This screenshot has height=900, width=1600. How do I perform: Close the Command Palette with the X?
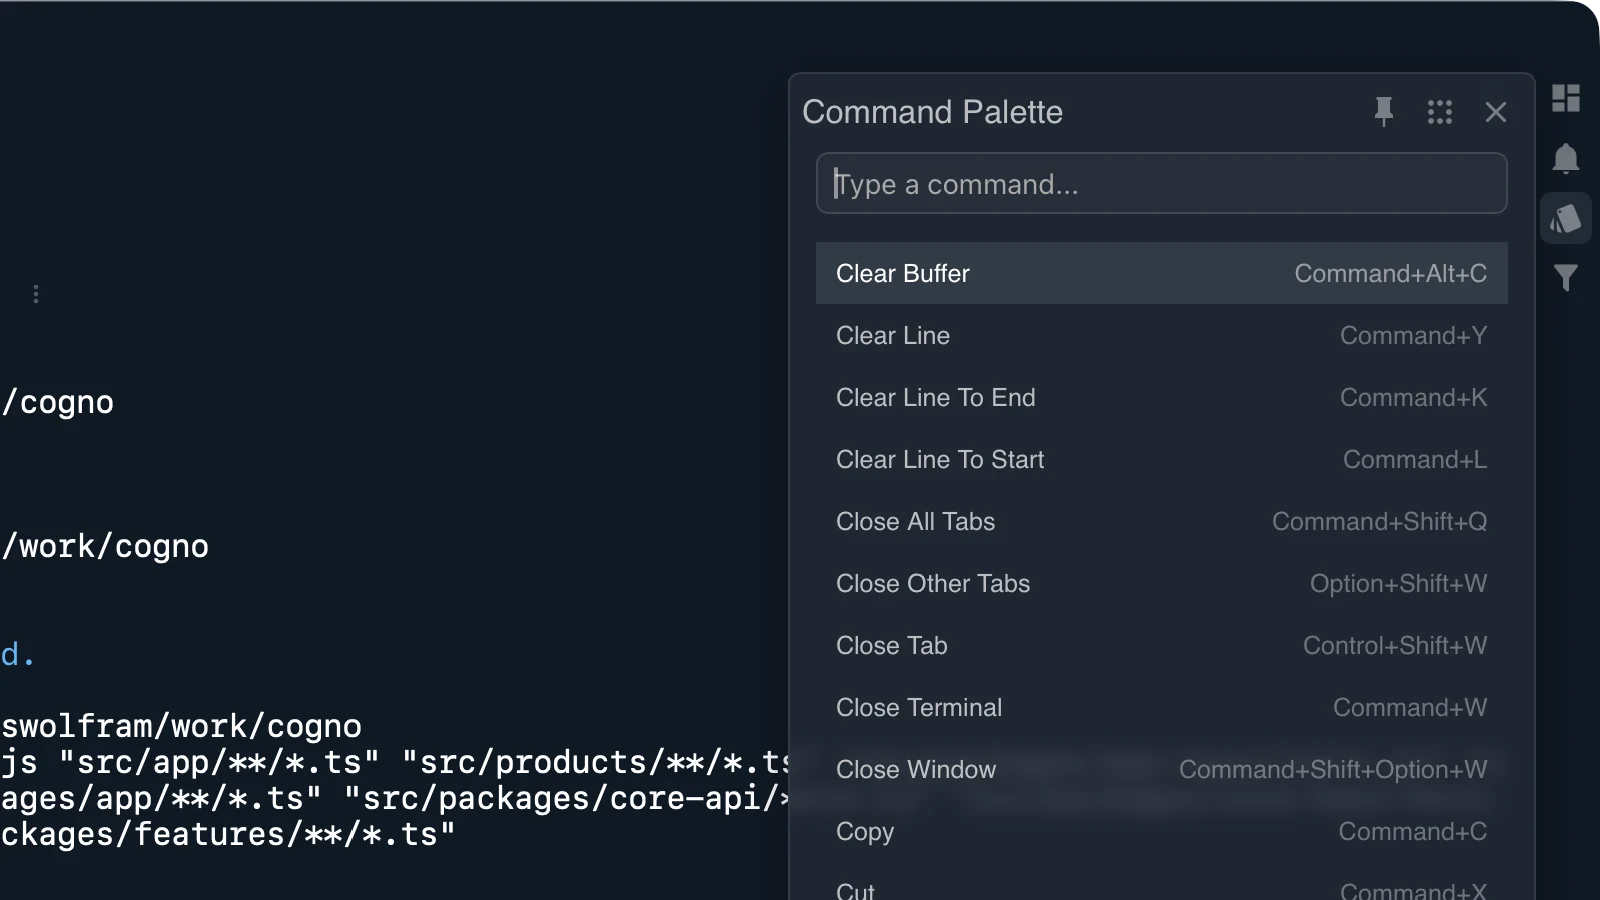pos(1495,112)
